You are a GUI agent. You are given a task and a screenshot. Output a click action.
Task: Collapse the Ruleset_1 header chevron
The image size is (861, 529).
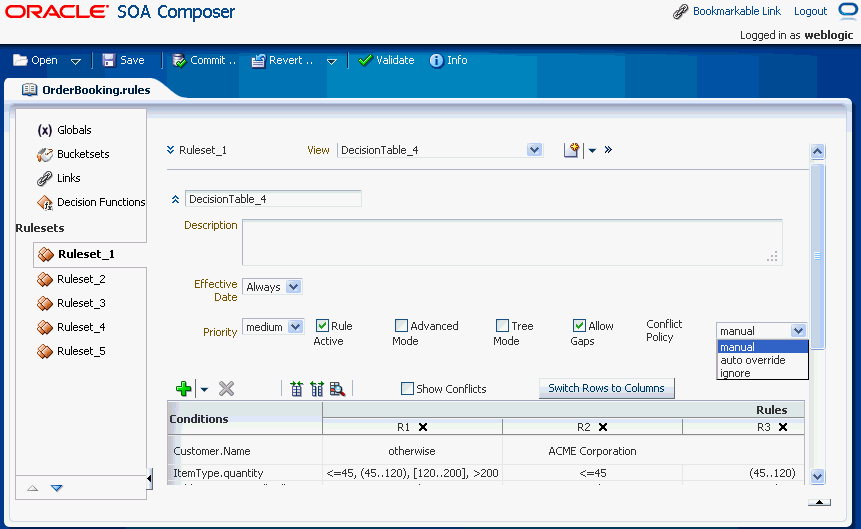click(x=171, y=150)
